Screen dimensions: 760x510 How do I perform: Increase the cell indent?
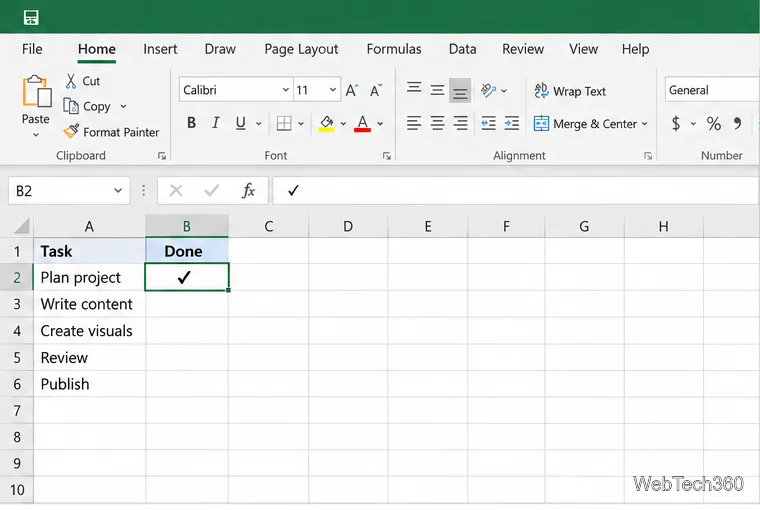511,123
